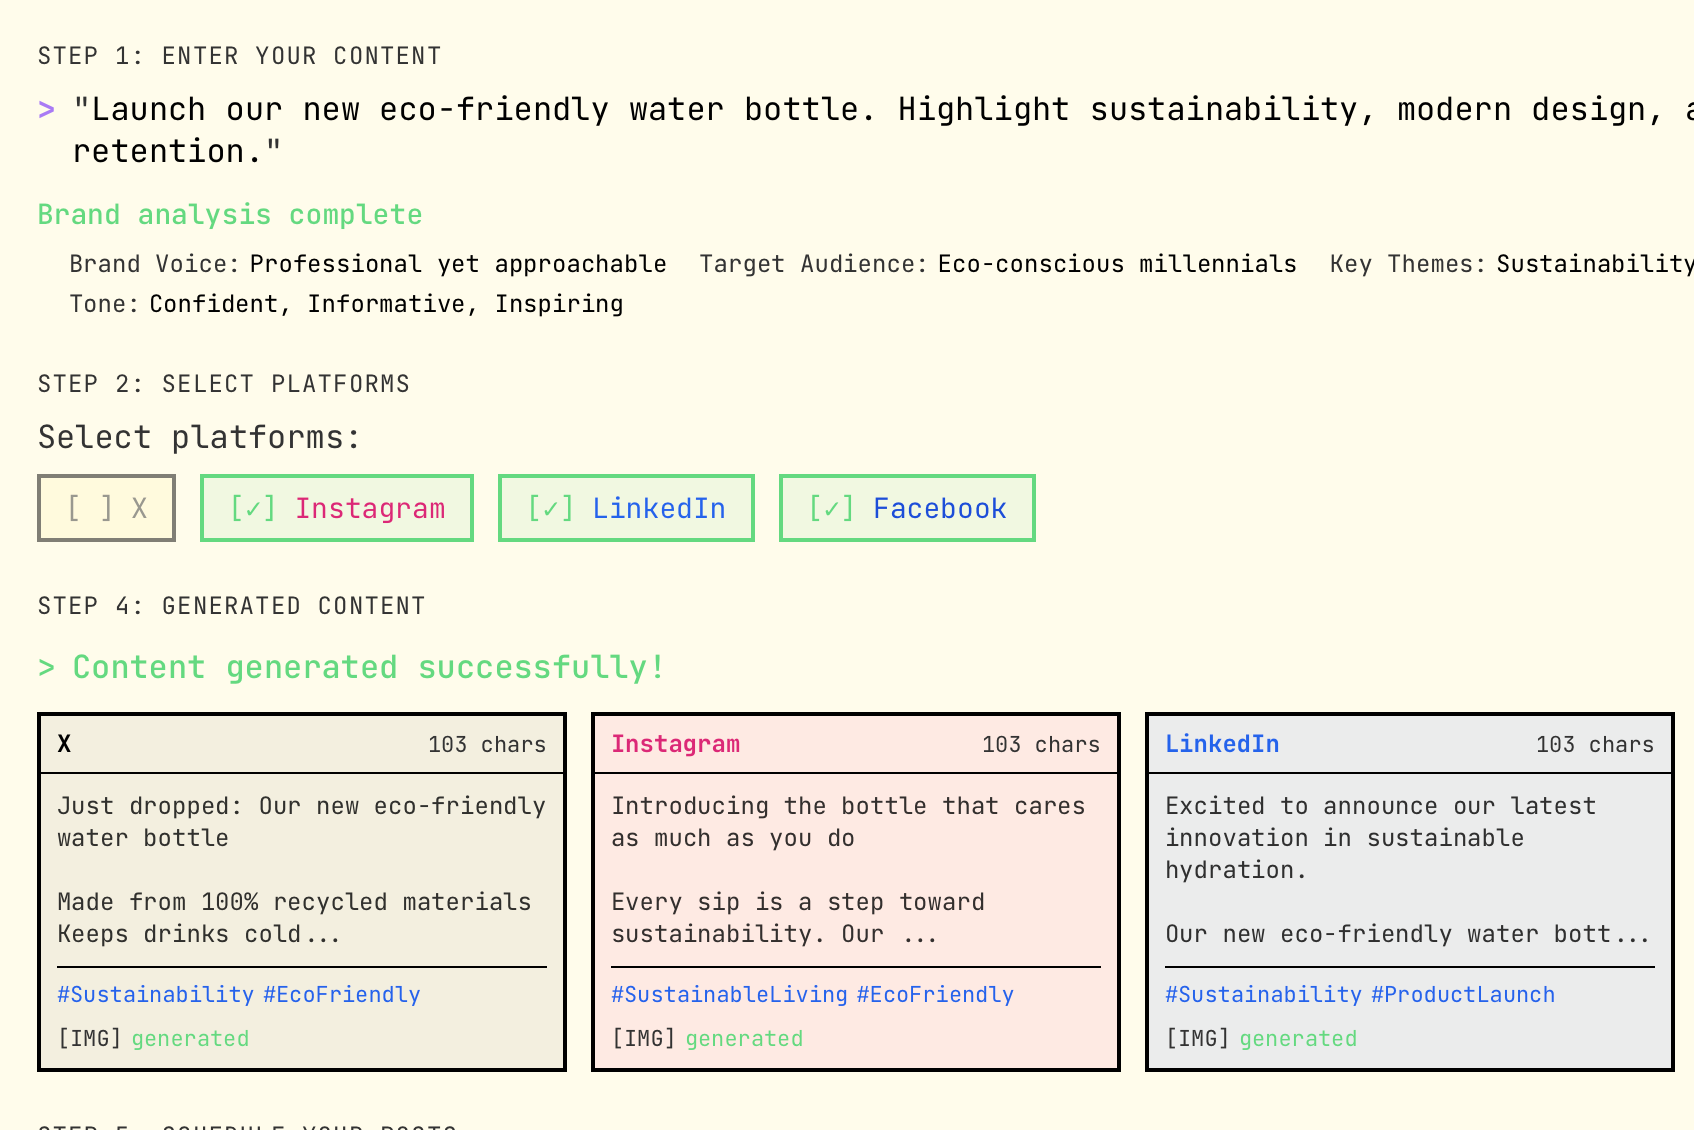Expand the truncated X post text
Viewport: 1694px width, 1130px height.
click(x=322, y=935)
